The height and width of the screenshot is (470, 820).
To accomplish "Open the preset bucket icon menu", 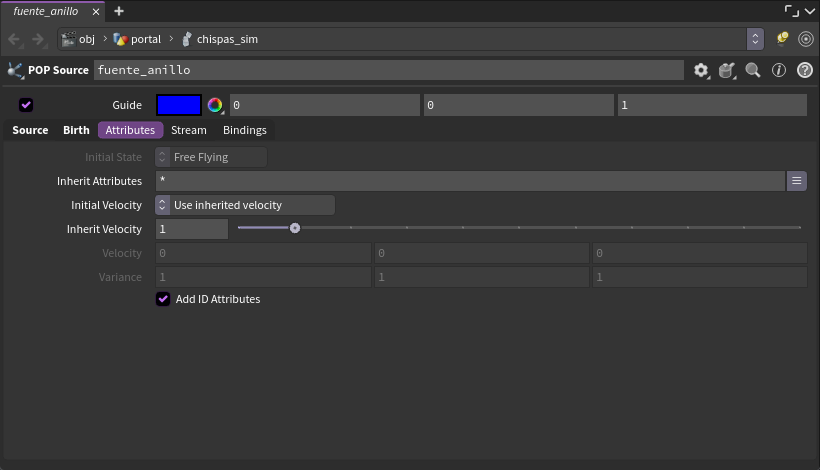I will coord(727,70).
